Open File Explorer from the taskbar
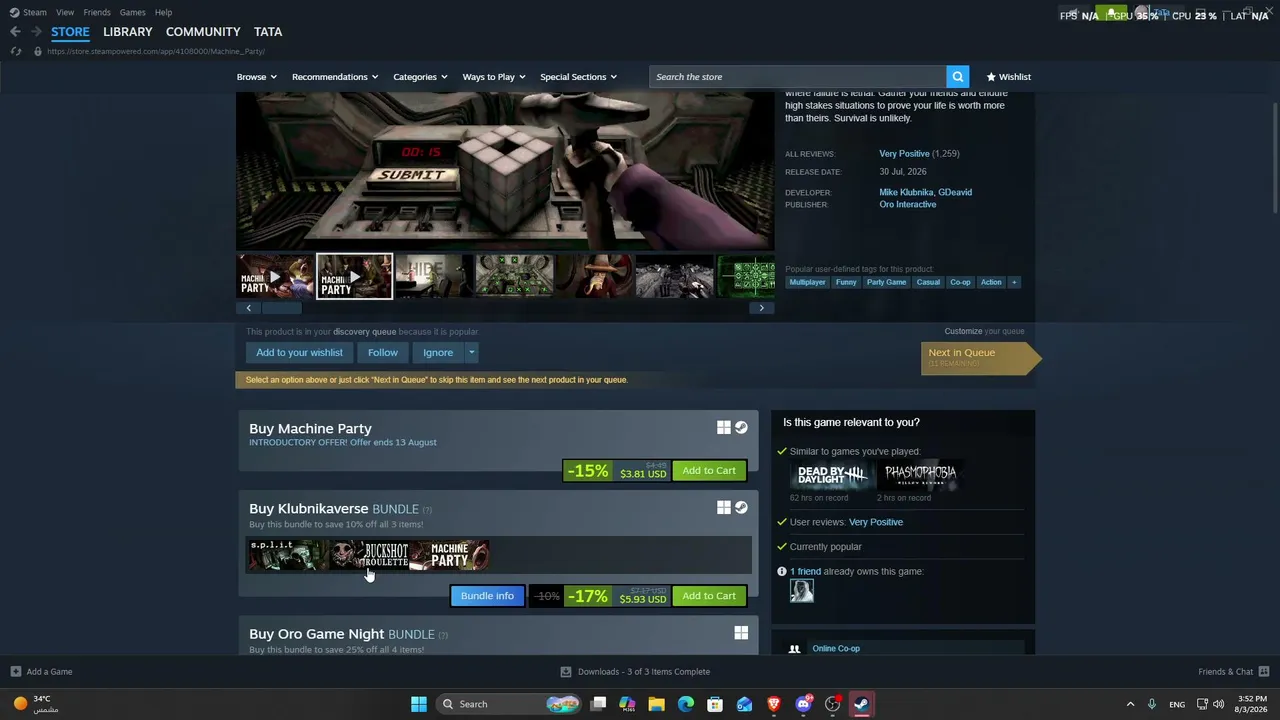 pos(656,704)
